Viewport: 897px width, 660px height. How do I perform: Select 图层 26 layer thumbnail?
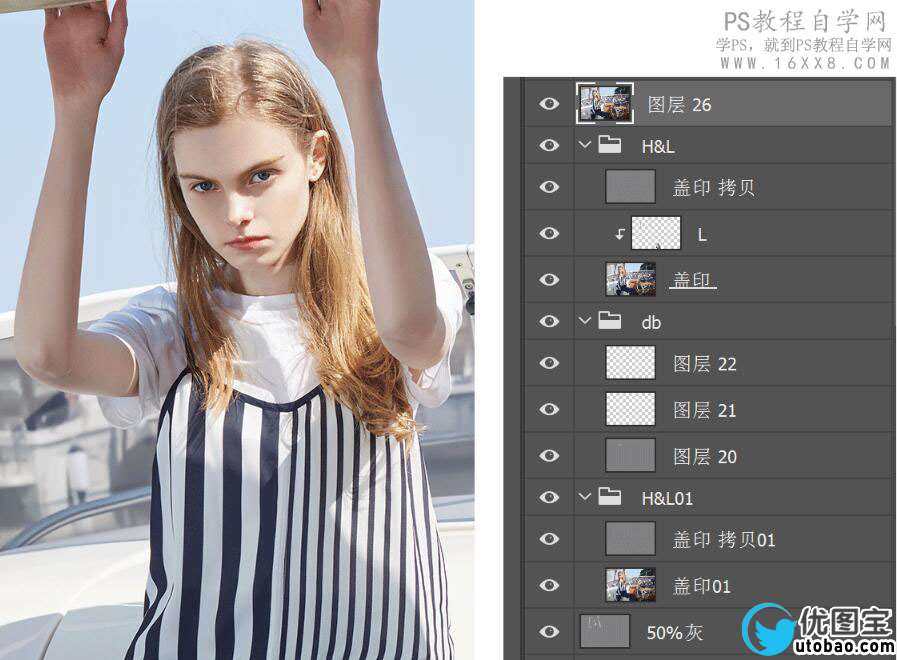pos(605,104)
